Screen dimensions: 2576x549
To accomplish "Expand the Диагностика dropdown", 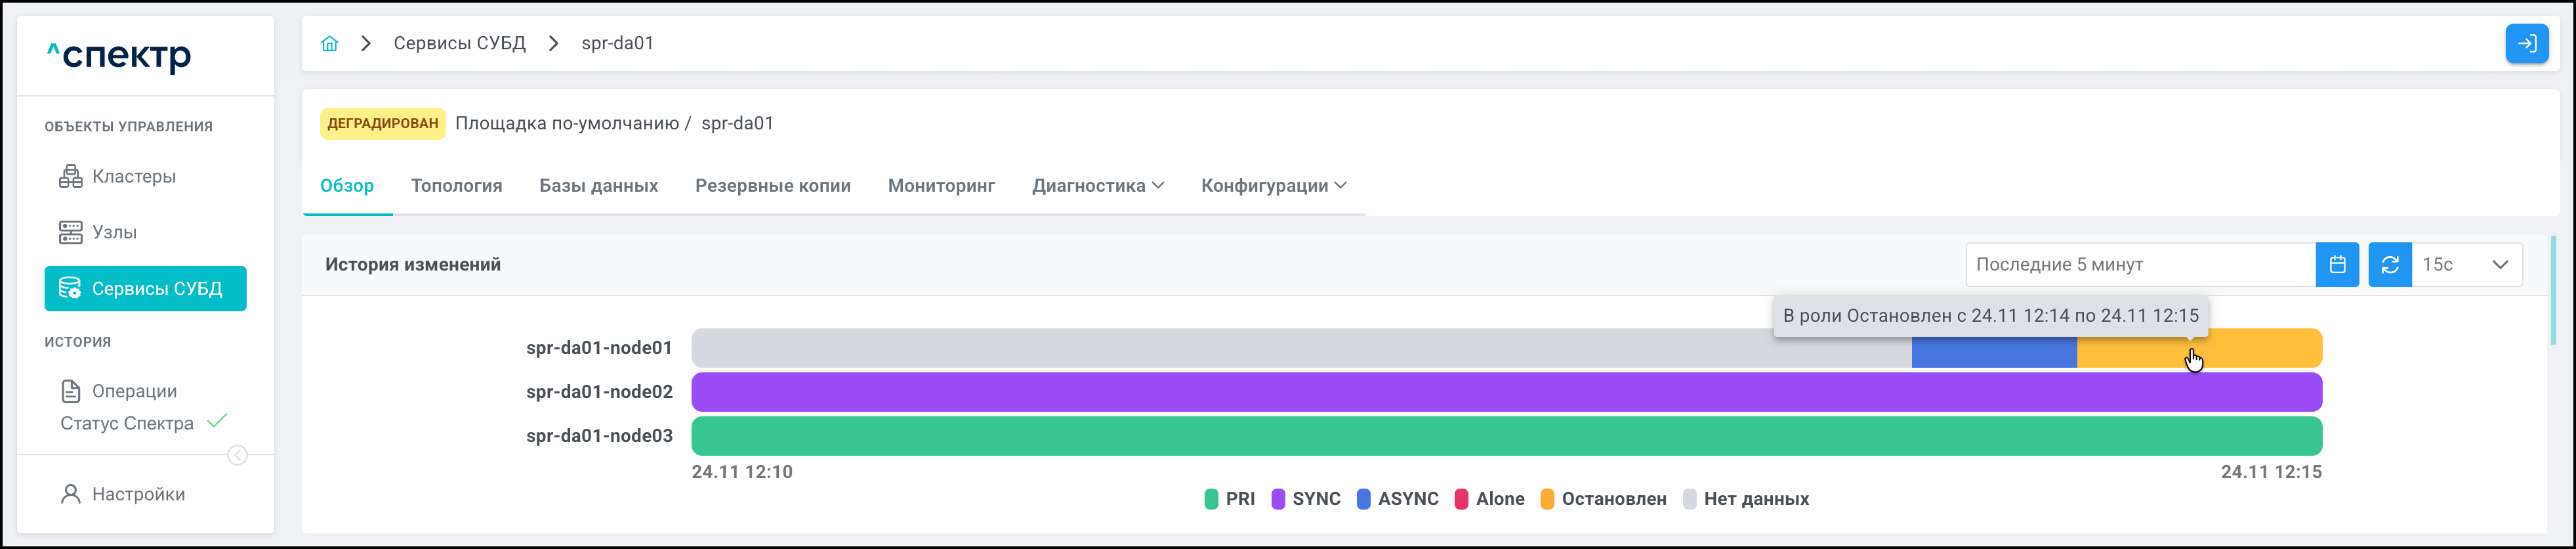I will (x=1098, y=186).
